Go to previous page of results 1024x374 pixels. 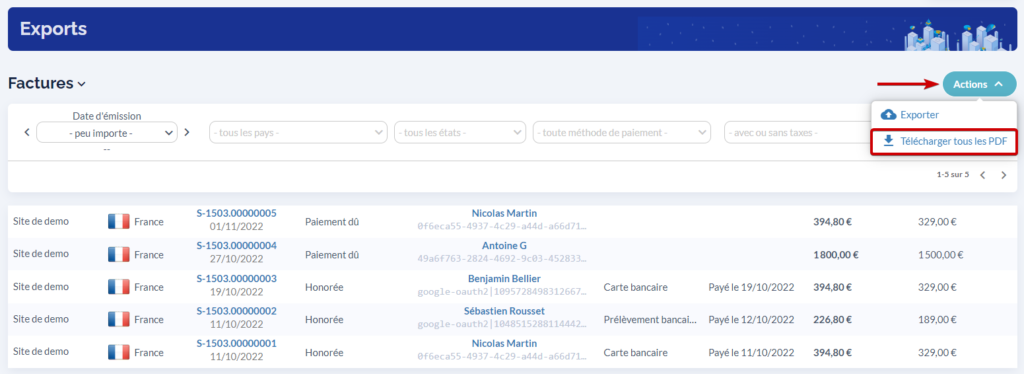(x=982, y=175)
